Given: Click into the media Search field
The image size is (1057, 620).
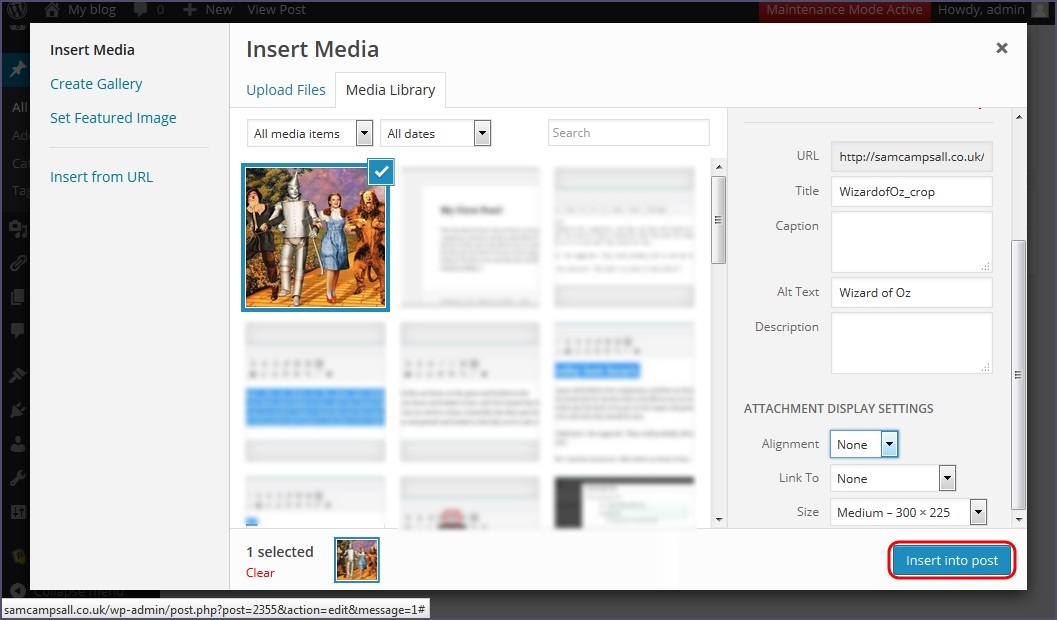Looking at the screenshot, I should tap(628, 133).
